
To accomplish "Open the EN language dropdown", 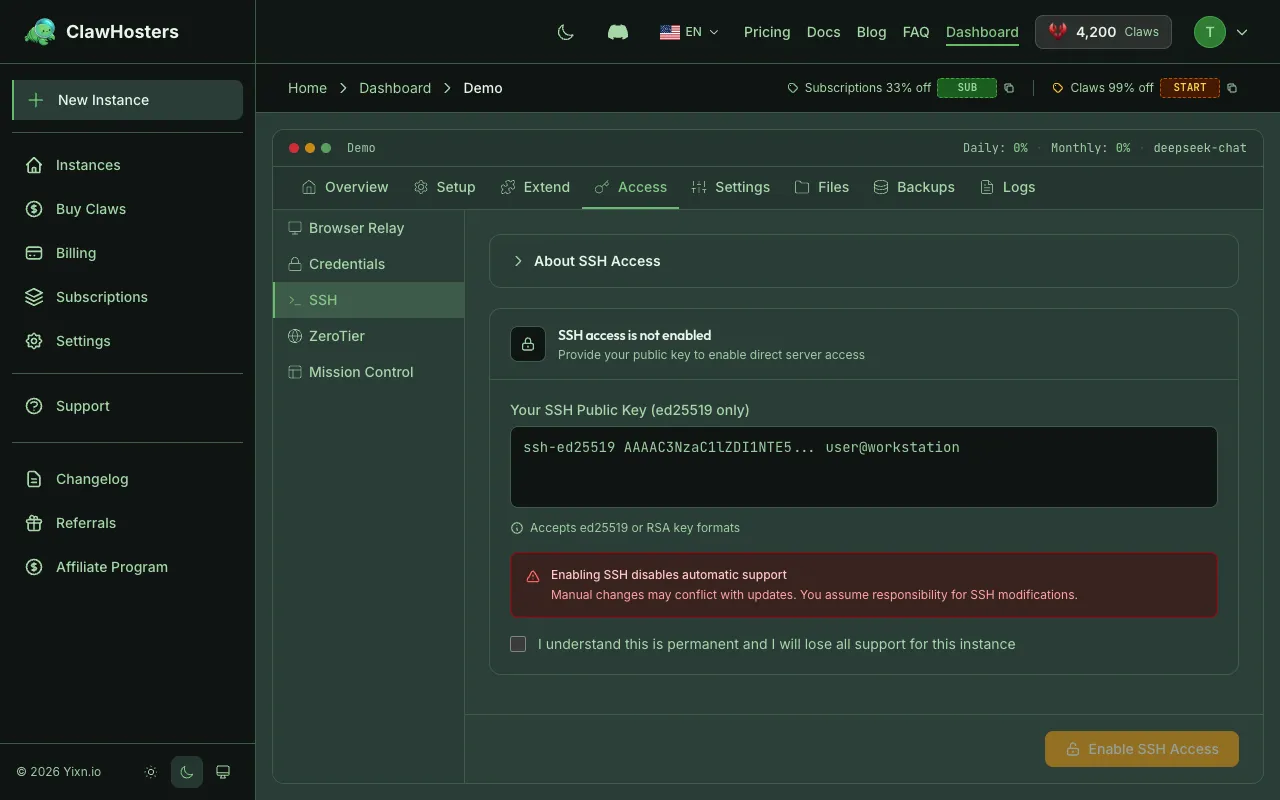I will coord(689,32).
